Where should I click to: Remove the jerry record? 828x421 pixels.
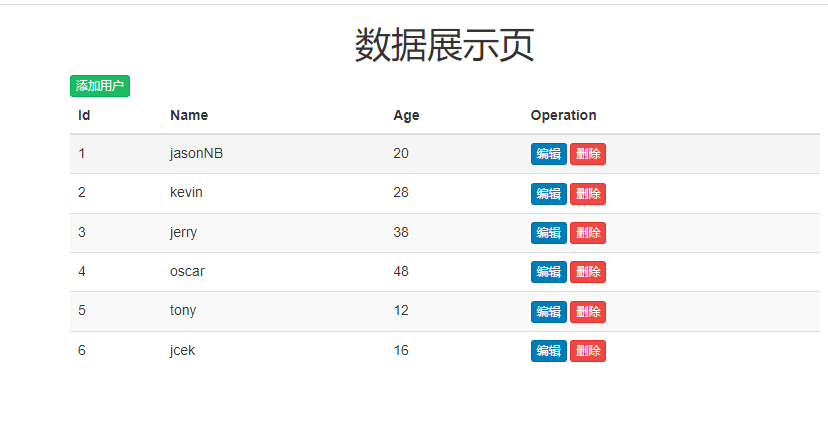click(x=588, y=233)
